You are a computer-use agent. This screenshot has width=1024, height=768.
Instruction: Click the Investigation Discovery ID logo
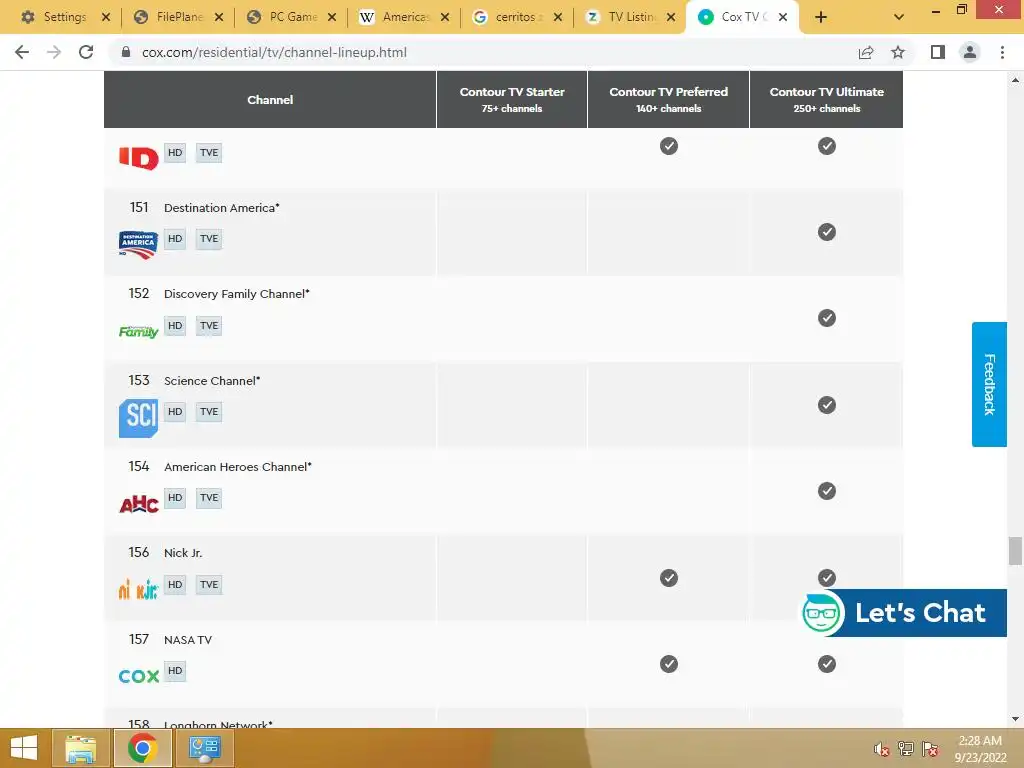pyautogui.click(x=138, y=158)
